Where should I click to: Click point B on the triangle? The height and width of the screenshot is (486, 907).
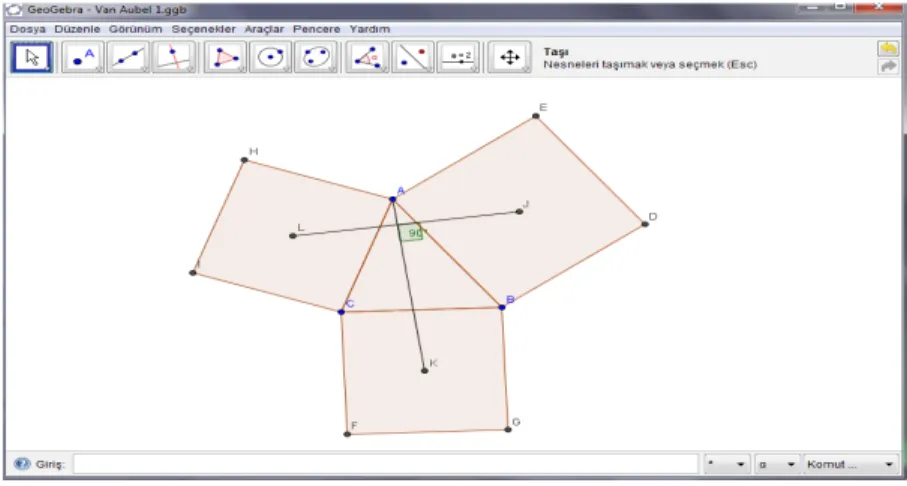502,307
